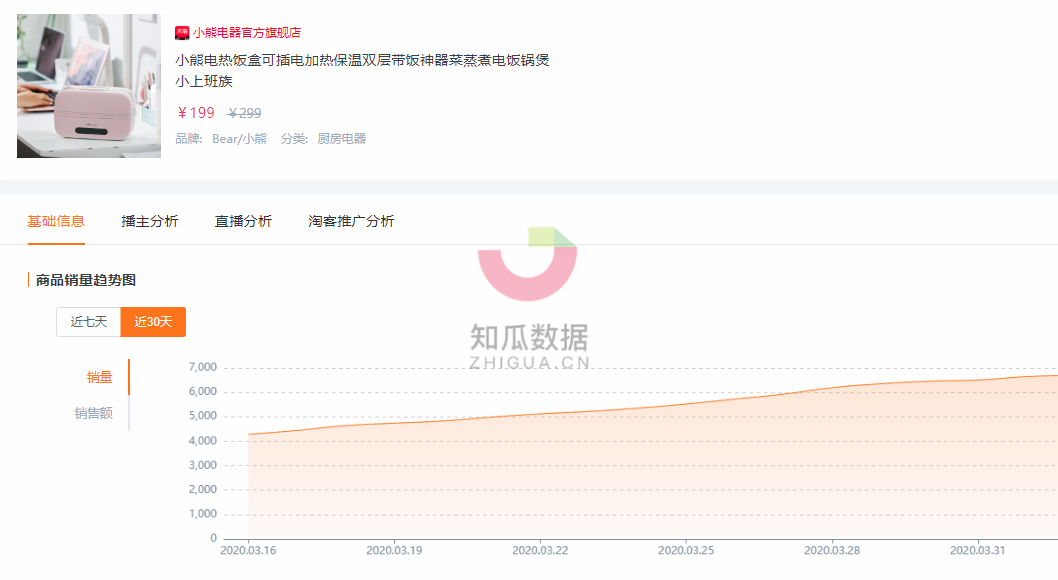1058x580 pixels.
Task: Click the 2020.03.16 x-axis date label
Action: (x=248, y=550)
